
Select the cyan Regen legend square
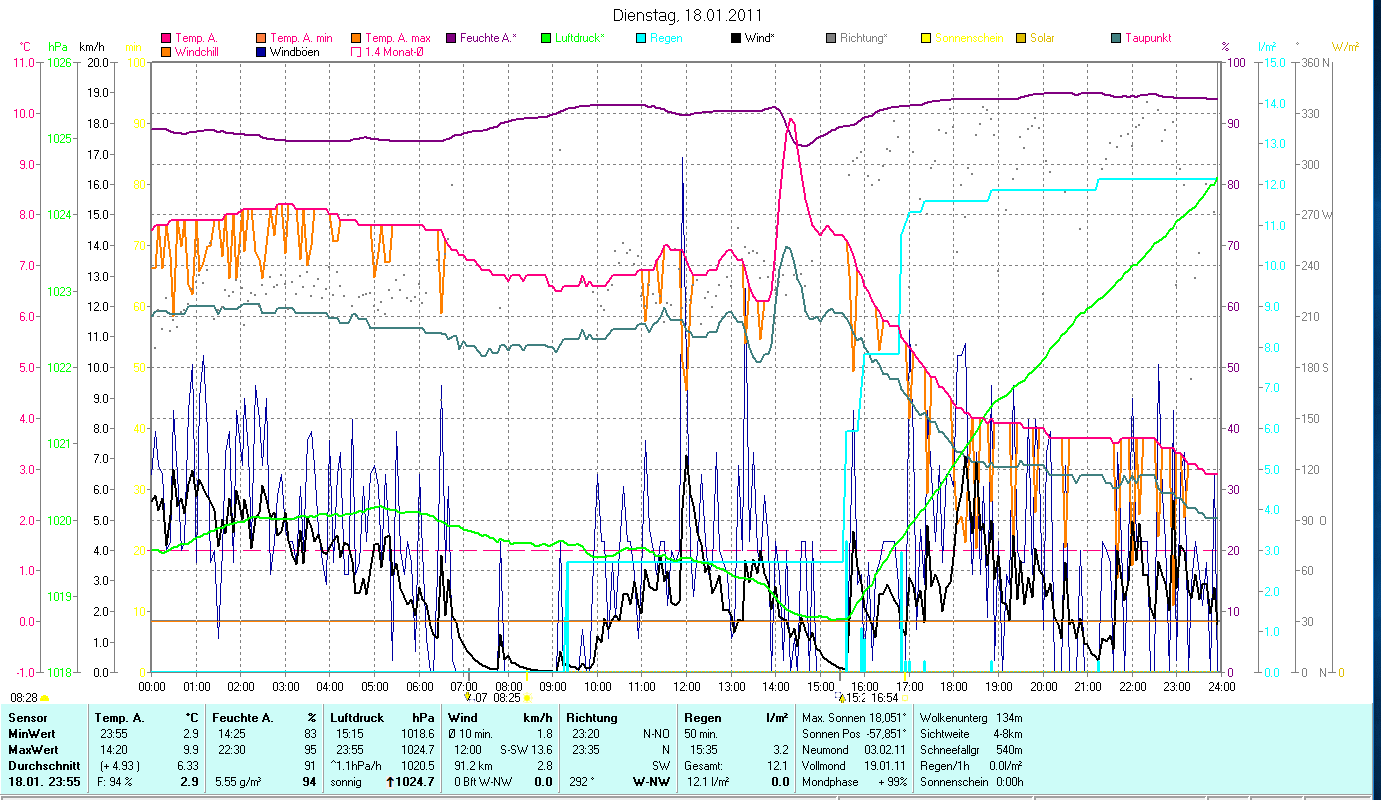[x=641, y=38]
